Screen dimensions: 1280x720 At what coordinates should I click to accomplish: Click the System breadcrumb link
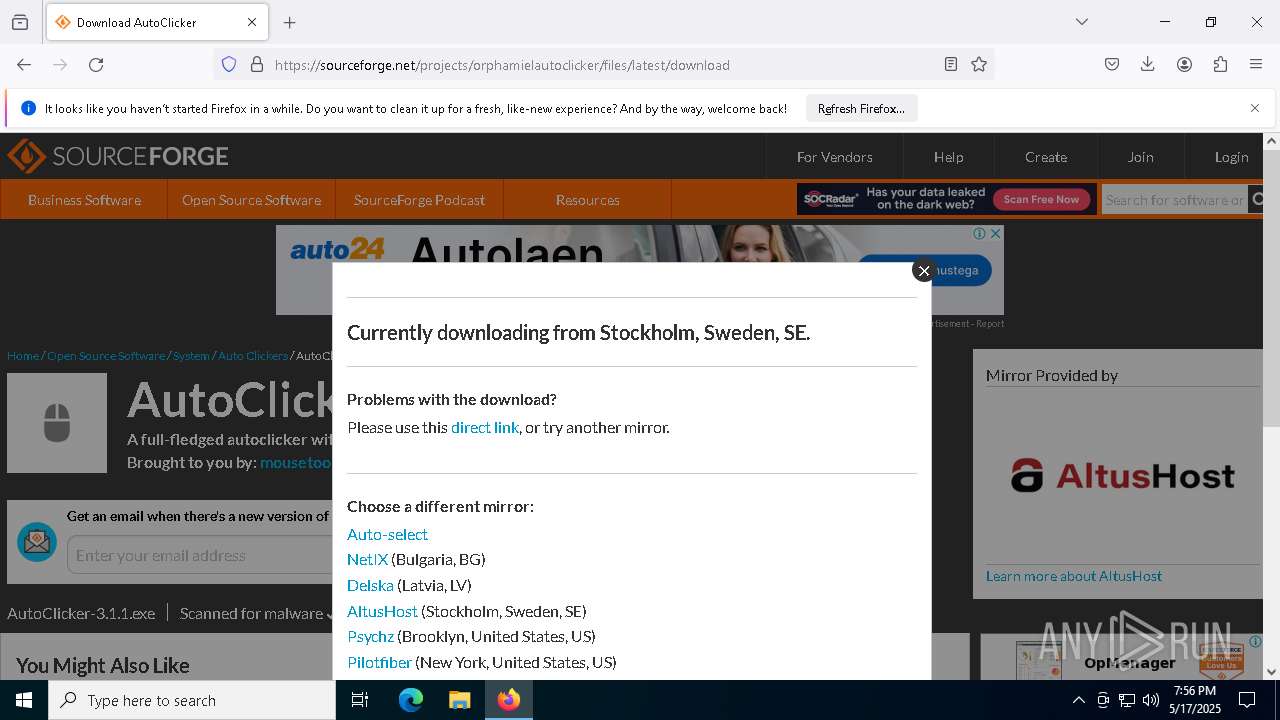(x=191, y=356)
